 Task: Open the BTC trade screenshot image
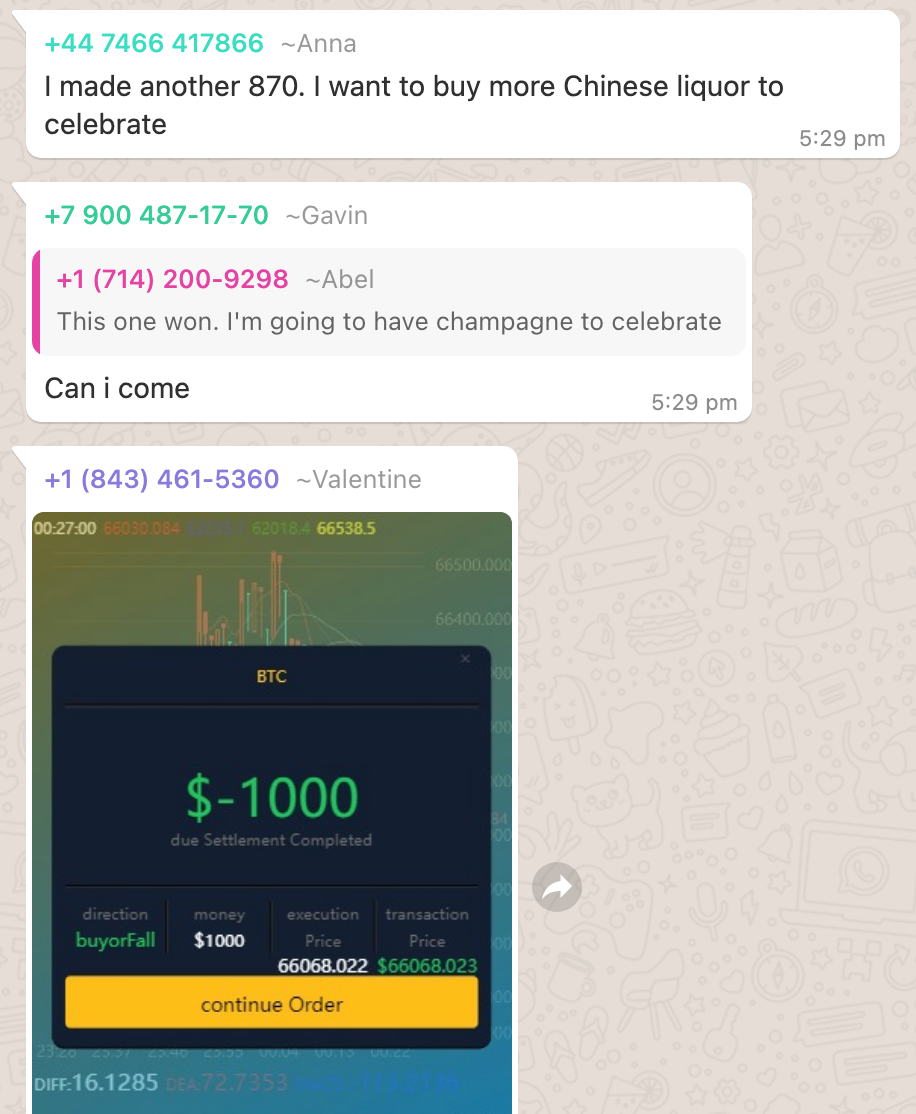point(271,813)
